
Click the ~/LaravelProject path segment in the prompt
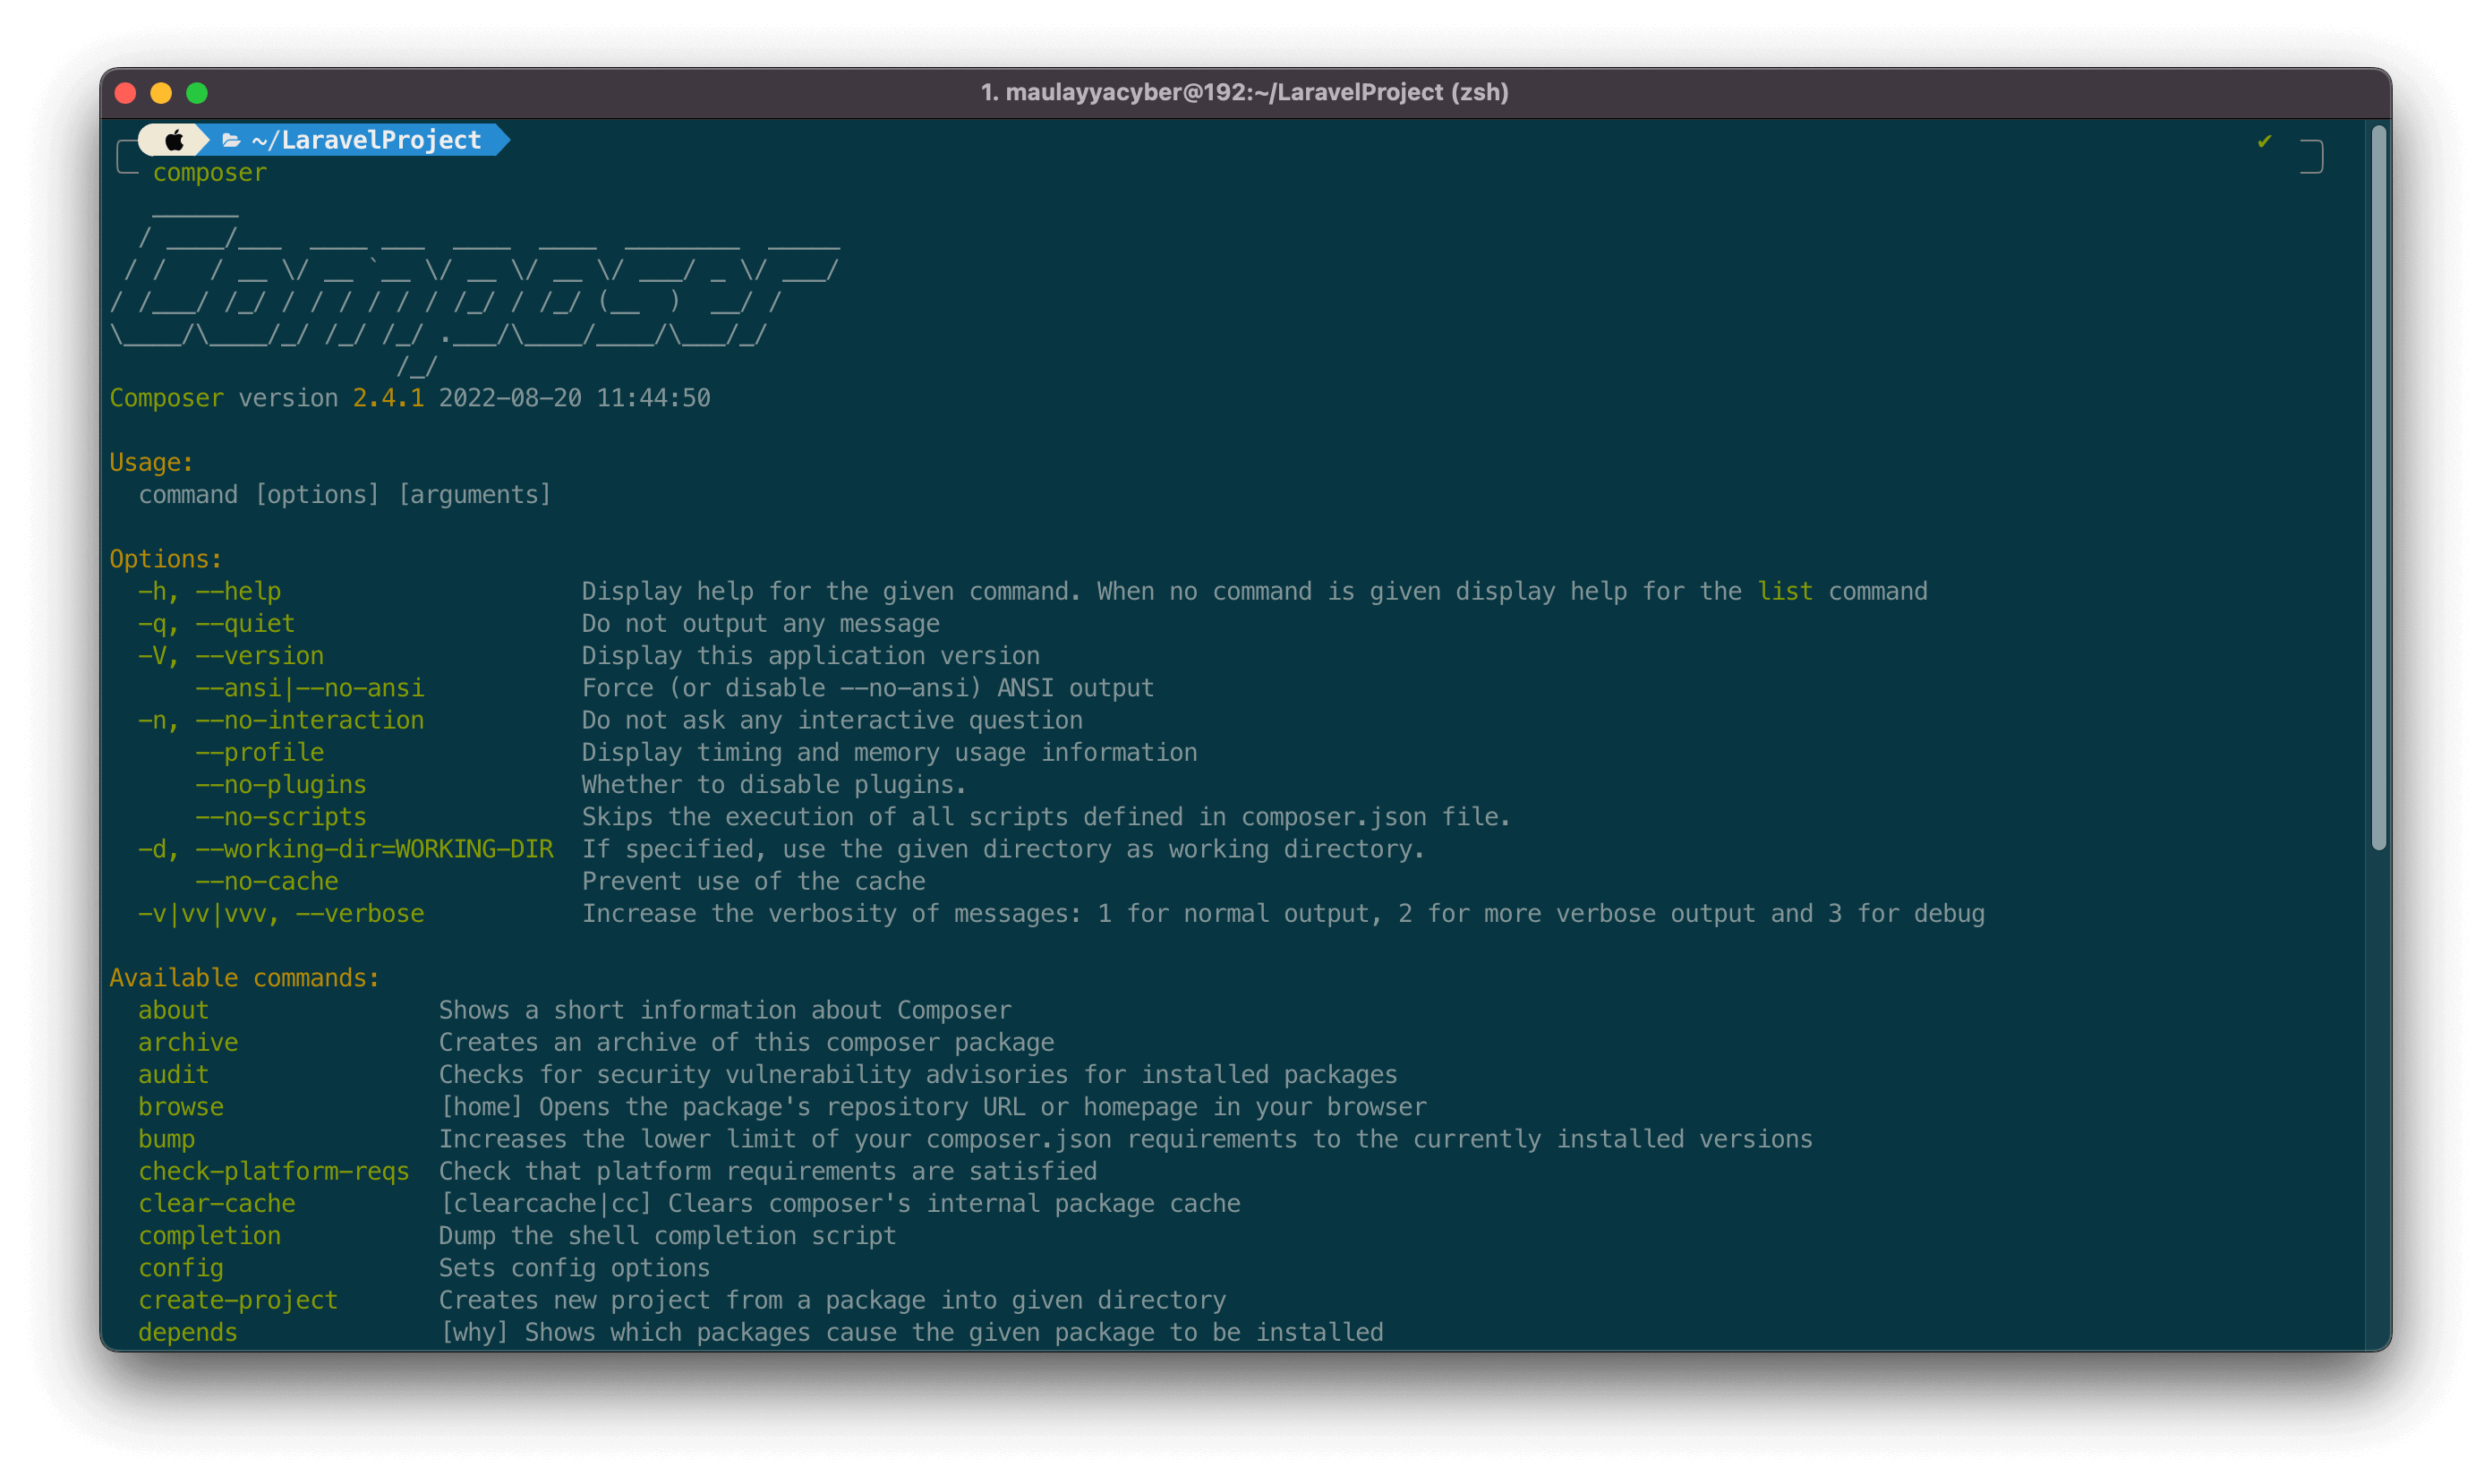(x=366, y=140)
